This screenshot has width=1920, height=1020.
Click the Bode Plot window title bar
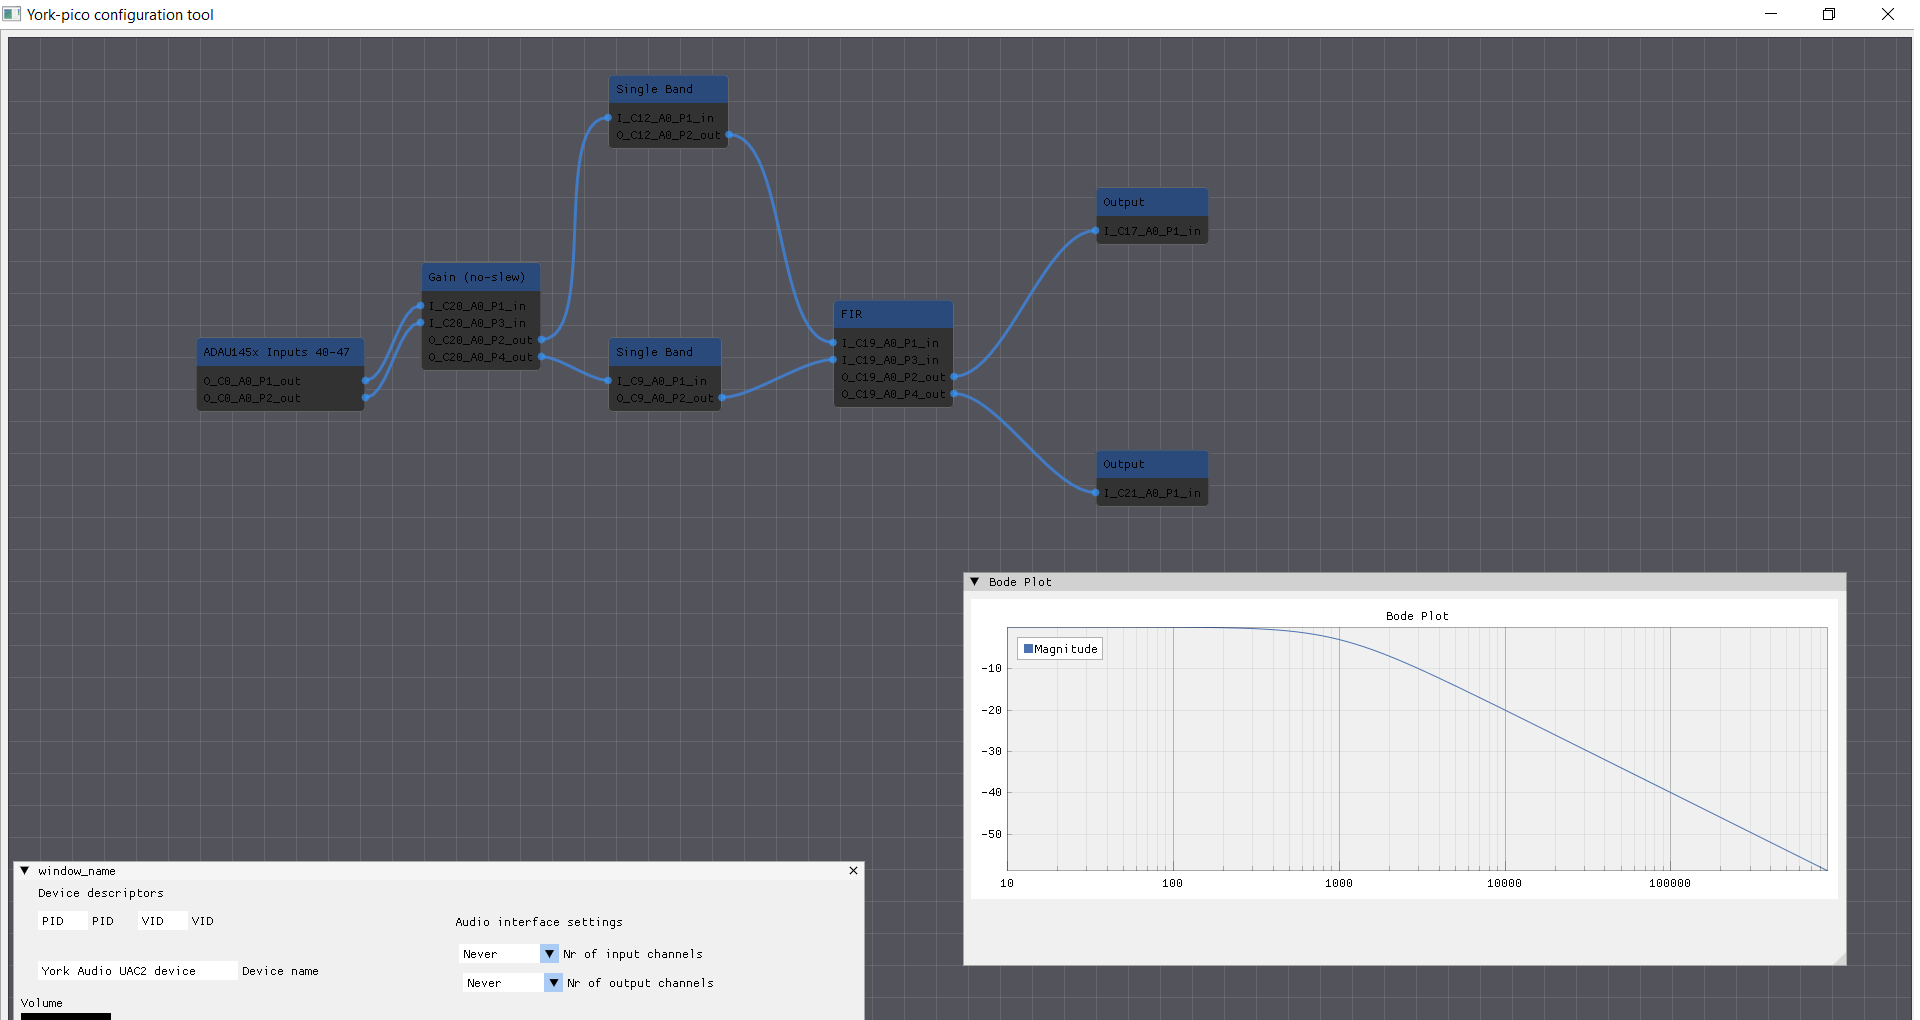1404,581
